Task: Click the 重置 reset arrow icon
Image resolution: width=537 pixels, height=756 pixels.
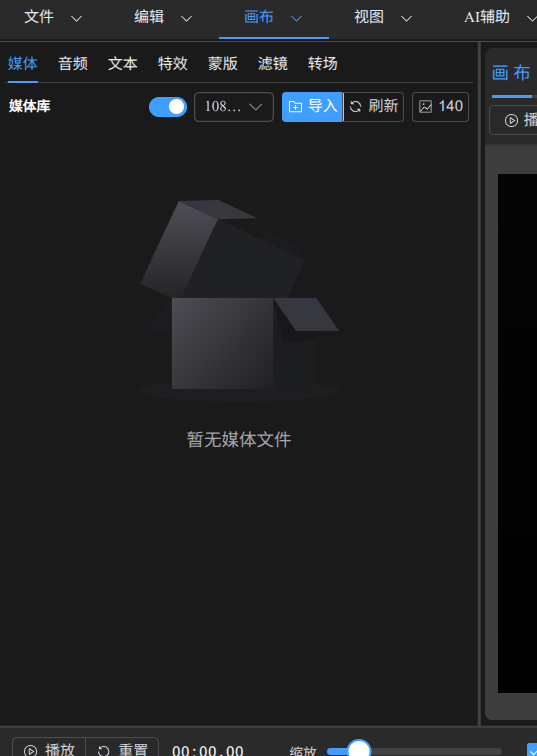Action: pos(104,751)
